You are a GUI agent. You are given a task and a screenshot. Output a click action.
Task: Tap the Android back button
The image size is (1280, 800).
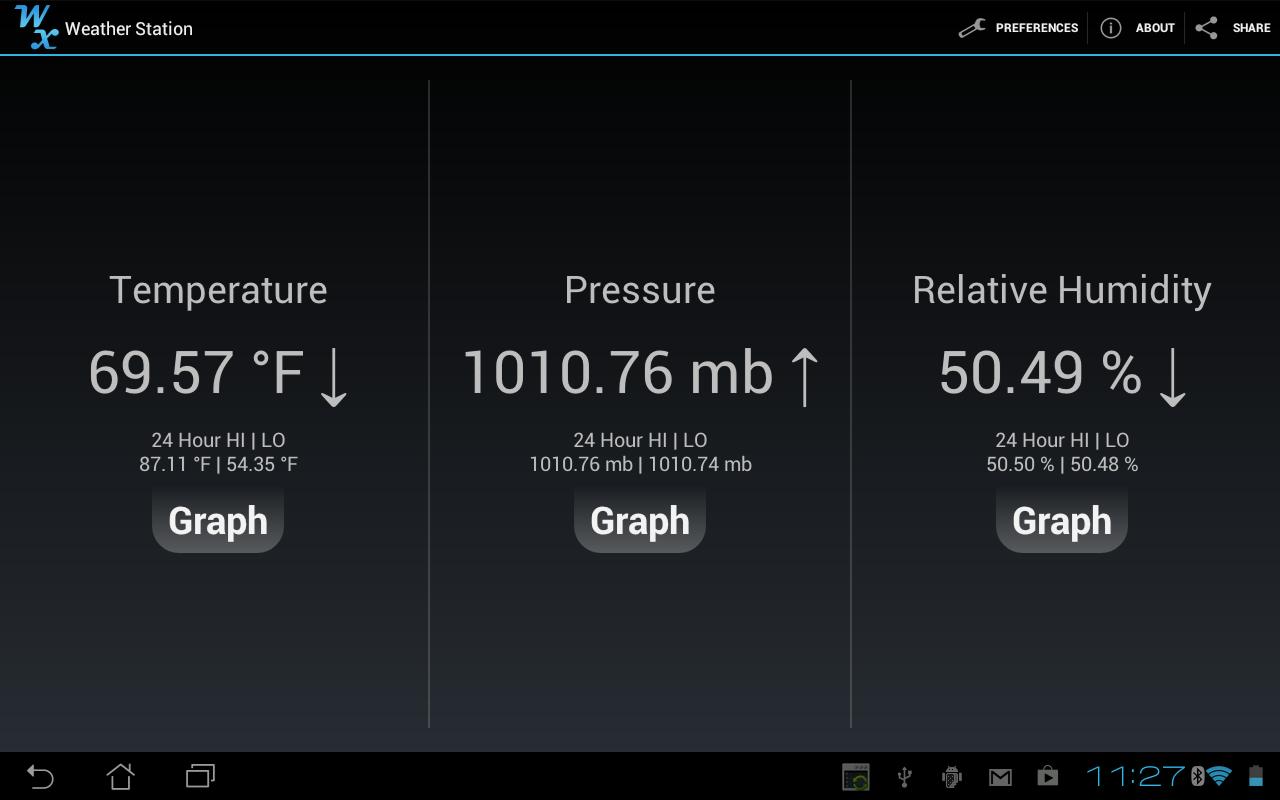tap(40, 776)
